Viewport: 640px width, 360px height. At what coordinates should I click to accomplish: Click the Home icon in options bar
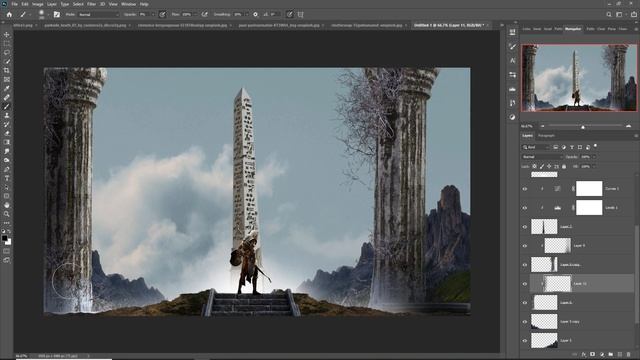9,14
